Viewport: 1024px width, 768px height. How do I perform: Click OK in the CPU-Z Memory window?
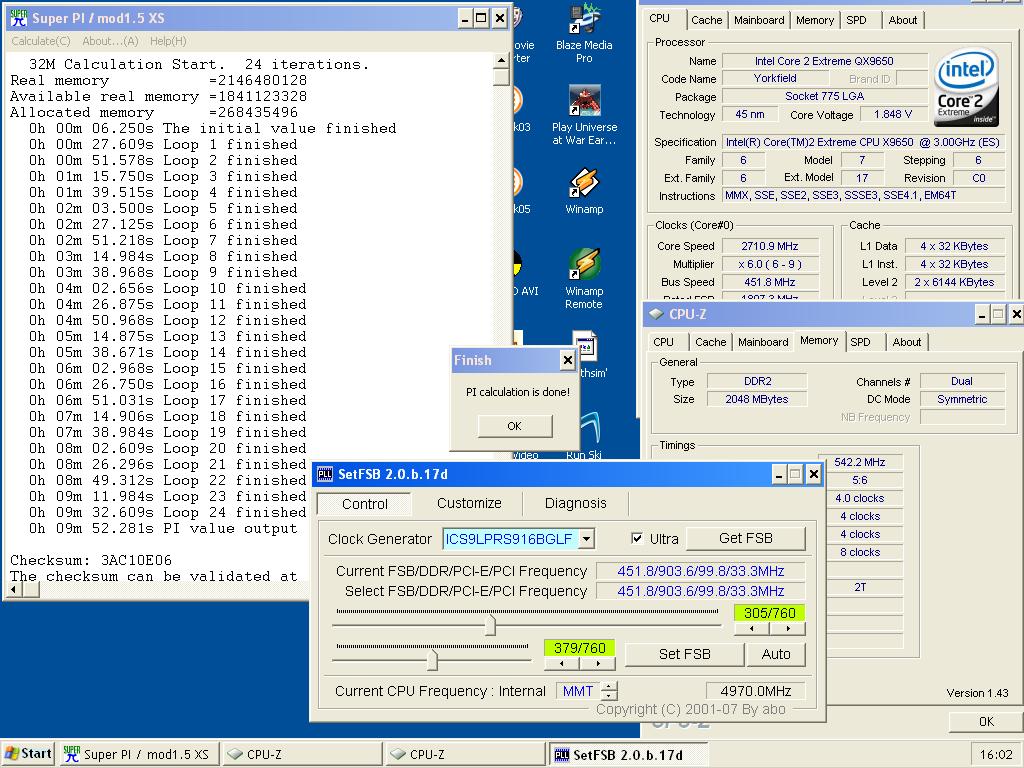click(x=986, y=722)
